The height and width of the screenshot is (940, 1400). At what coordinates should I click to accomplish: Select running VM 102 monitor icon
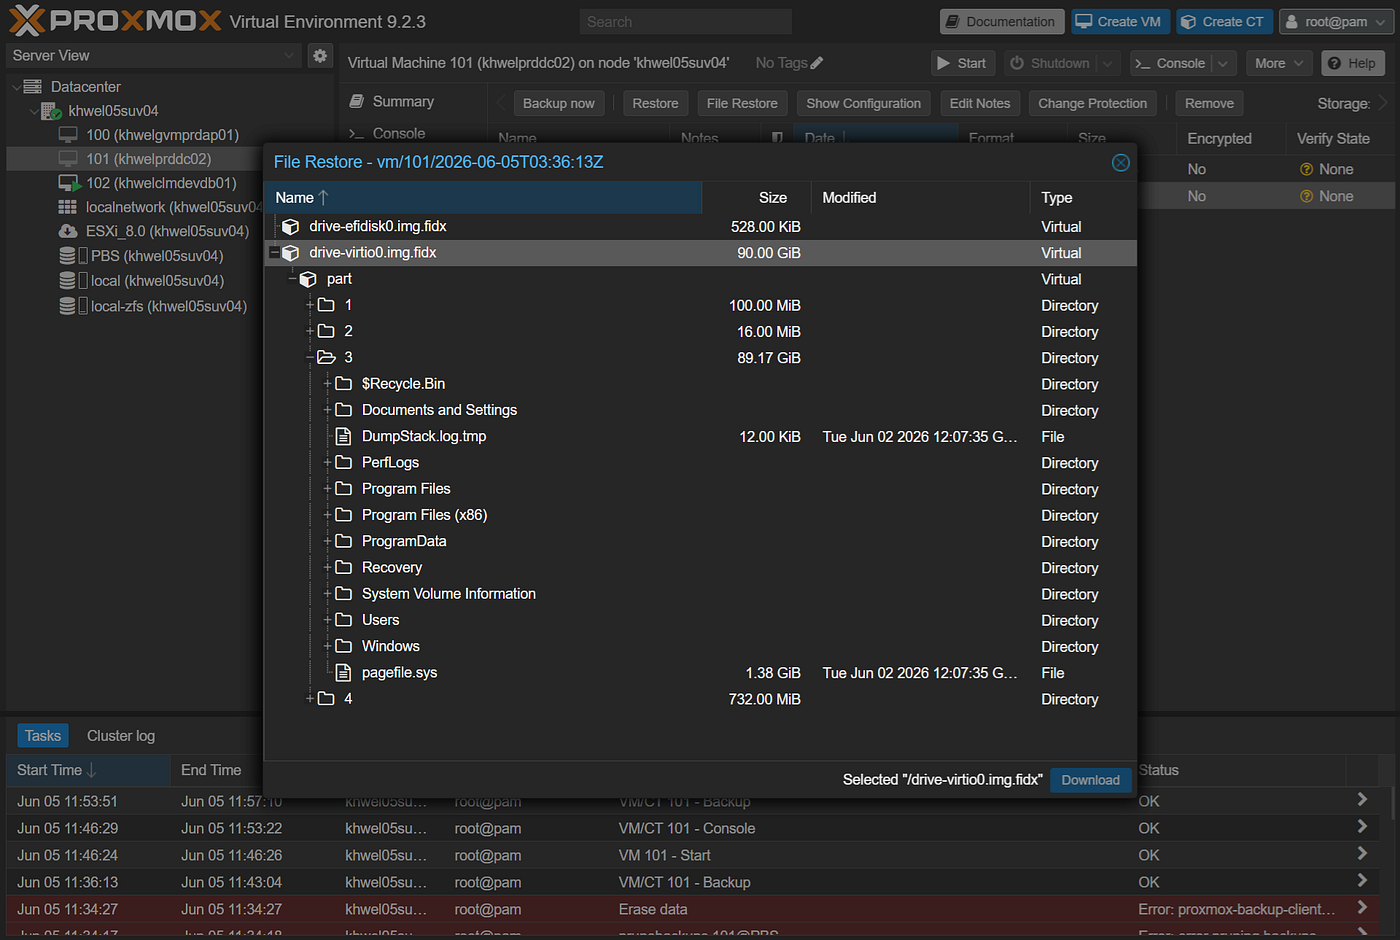69,183
